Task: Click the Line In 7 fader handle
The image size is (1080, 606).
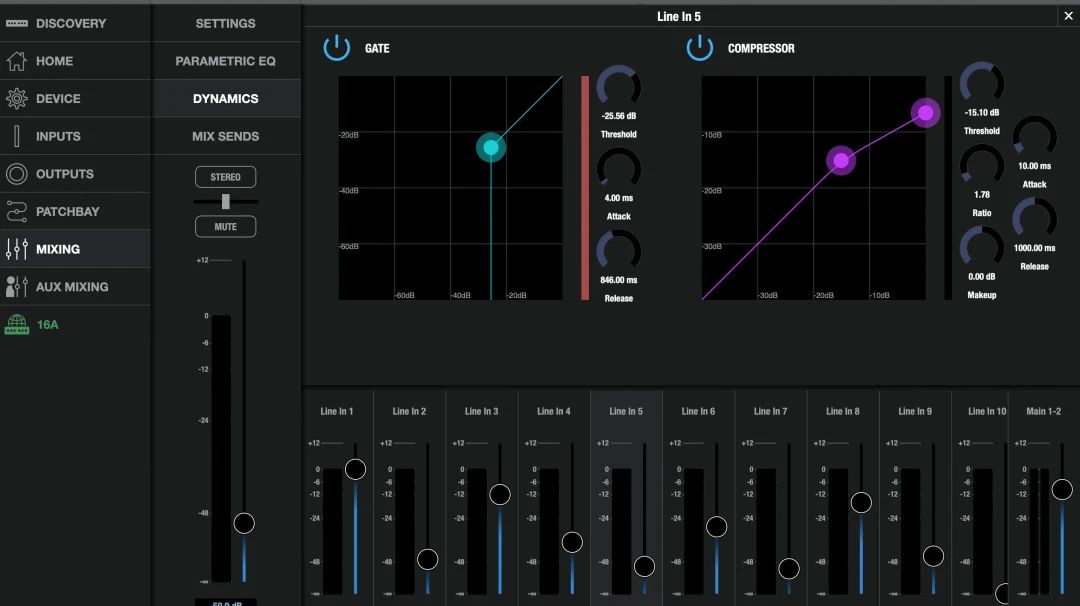Action: coord(789,569)
